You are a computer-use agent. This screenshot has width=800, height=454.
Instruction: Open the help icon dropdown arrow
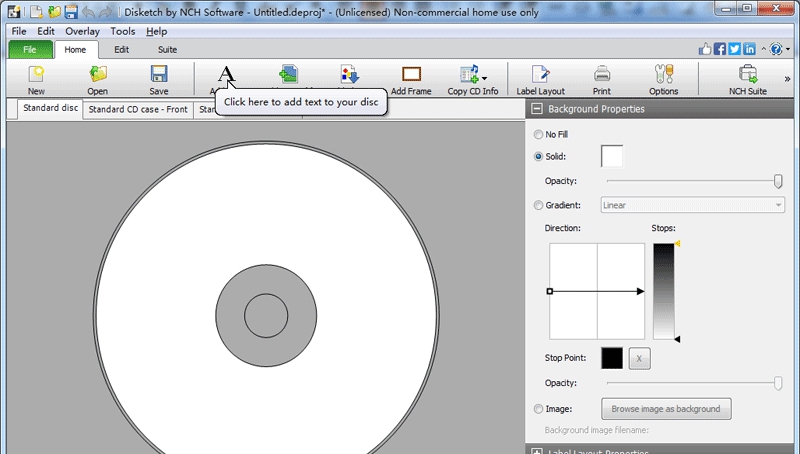(788, 49)
